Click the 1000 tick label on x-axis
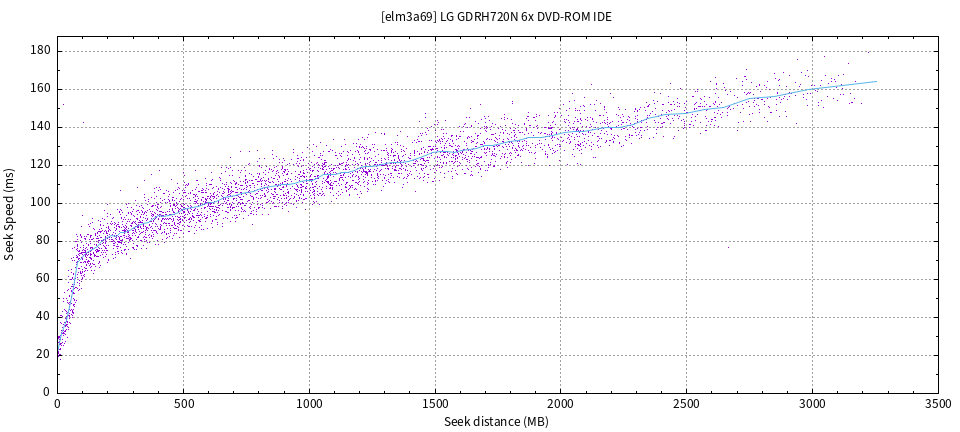 pos(309,405)
